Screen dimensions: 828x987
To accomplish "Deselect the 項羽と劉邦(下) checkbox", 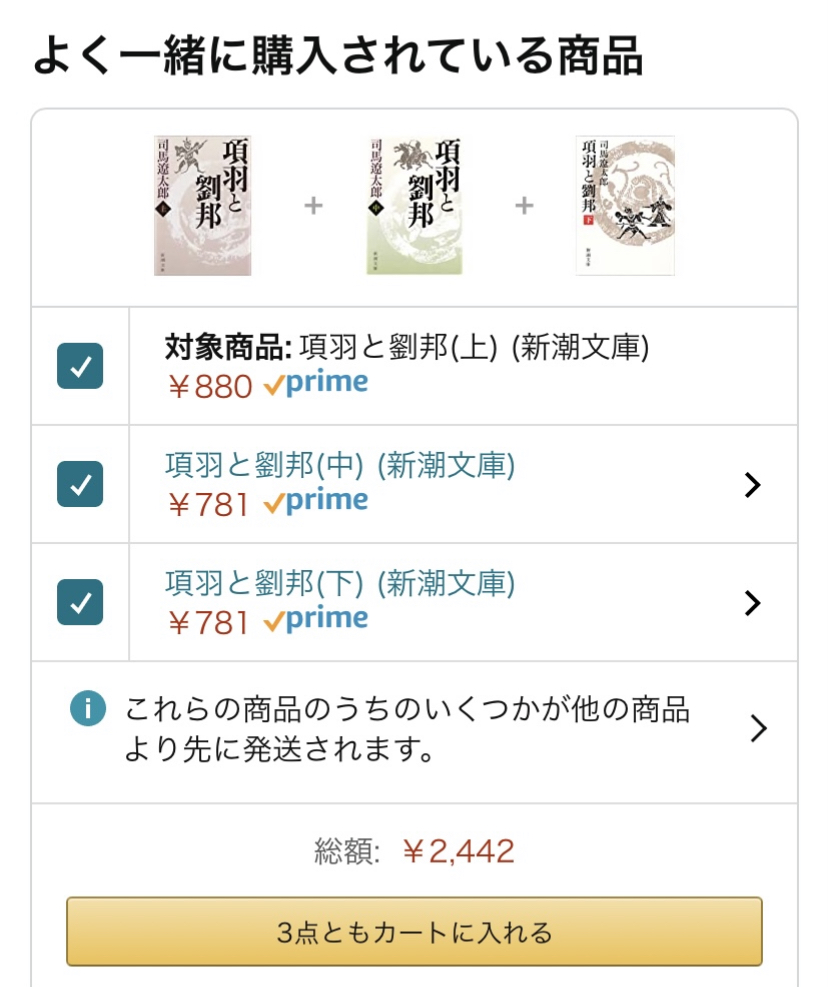I will coord(80,602).
